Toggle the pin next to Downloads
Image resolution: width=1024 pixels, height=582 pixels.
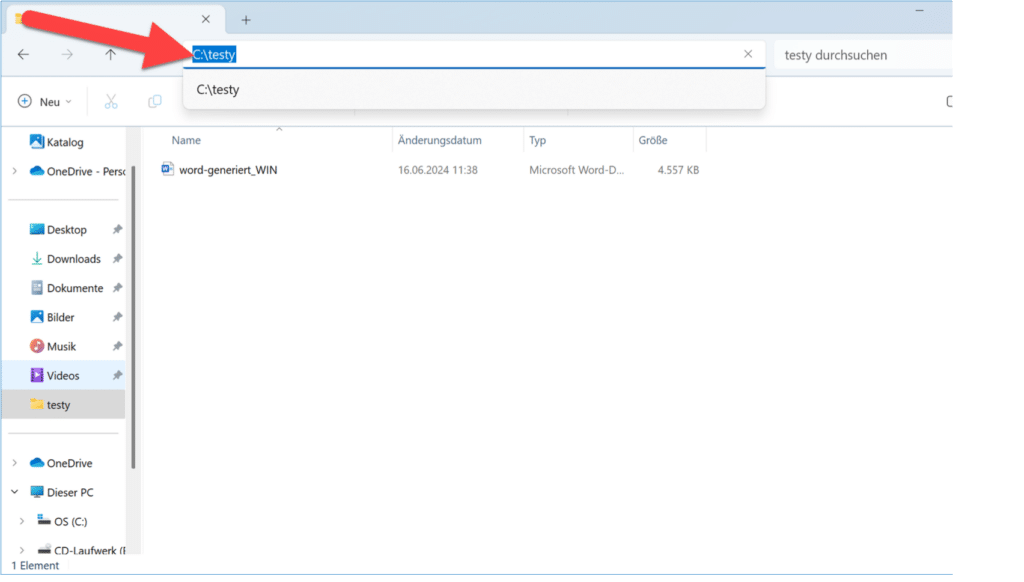[117, 259]
